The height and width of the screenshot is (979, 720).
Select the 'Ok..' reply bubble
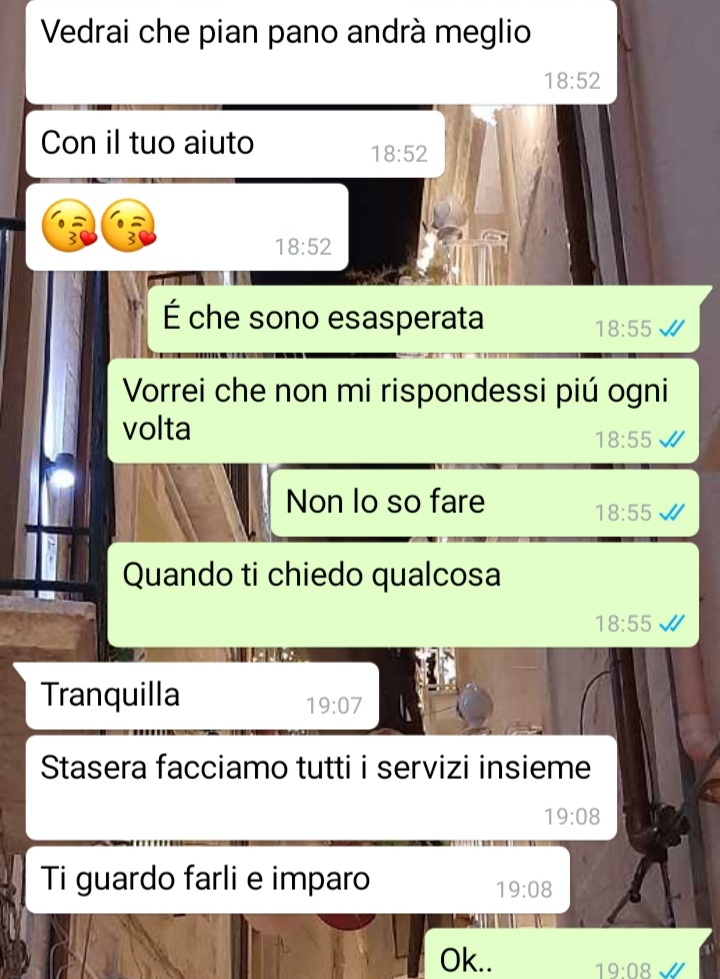[x=567, y=954]
